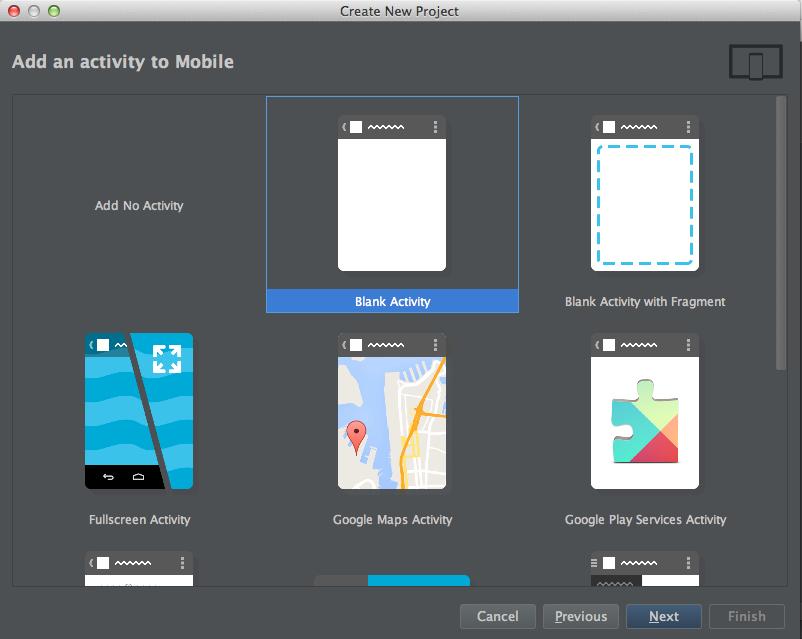This screenshot has height=639, width=802.
Task: Proceed with the Next button
Action: 664,616
